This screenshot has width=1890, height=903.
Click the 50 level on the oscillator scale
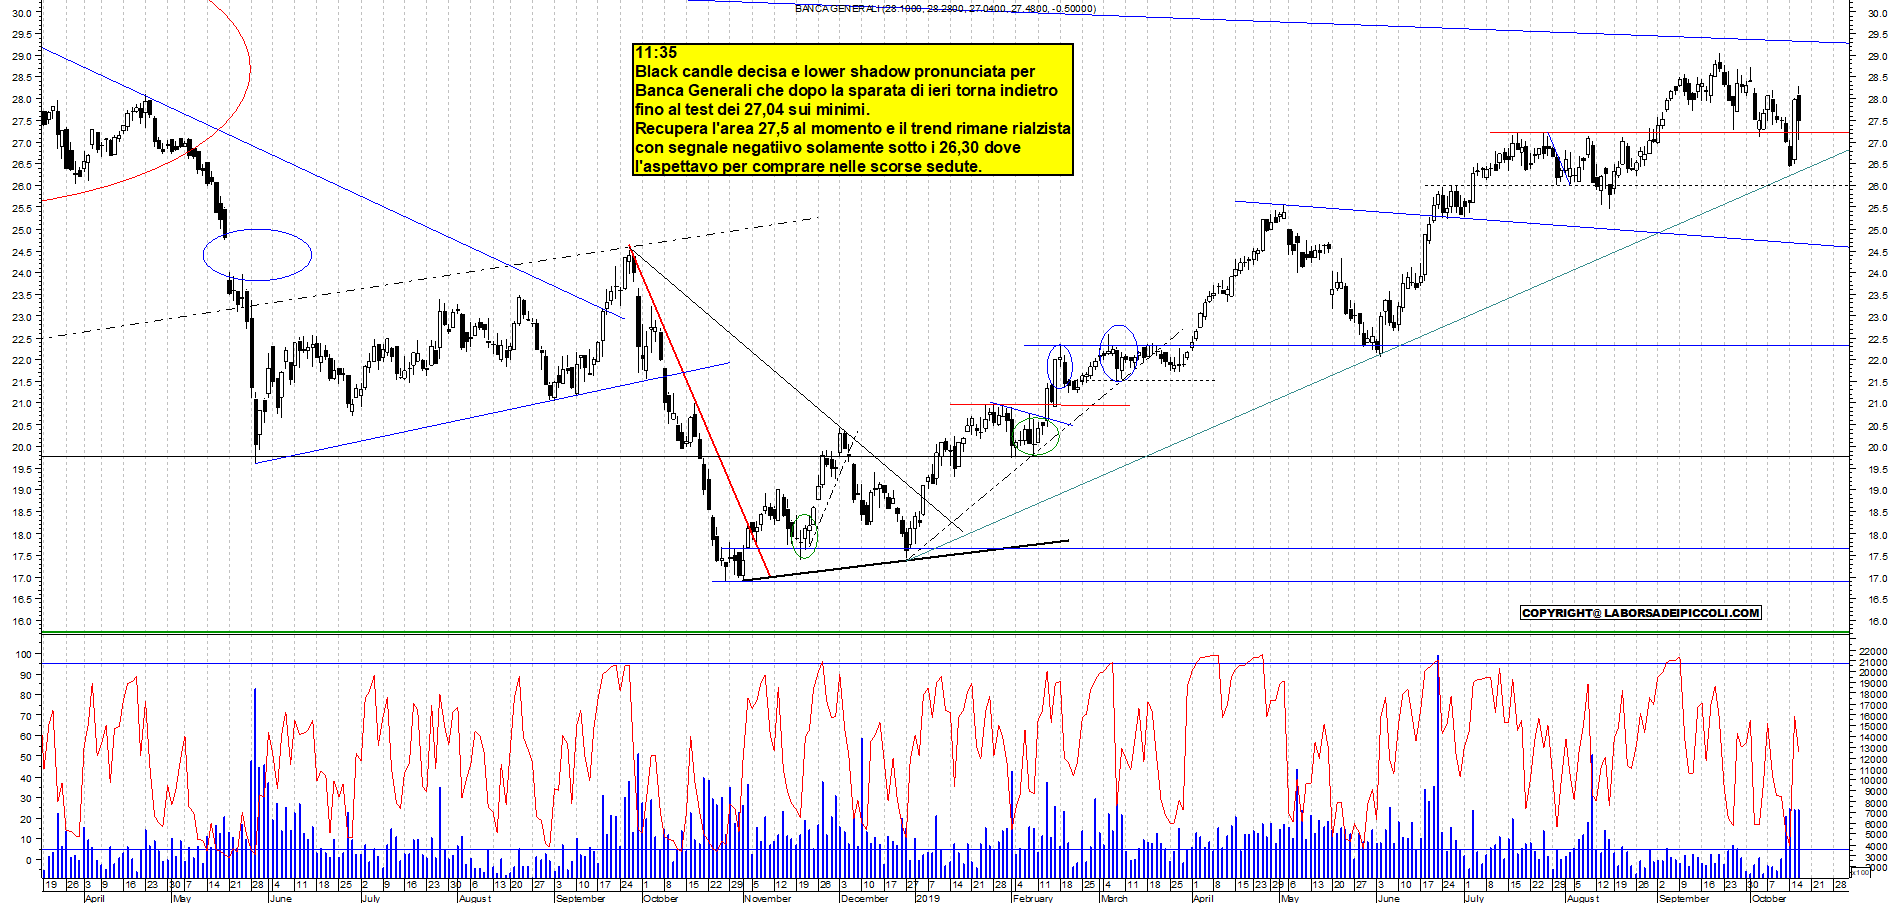pos(25,757)
